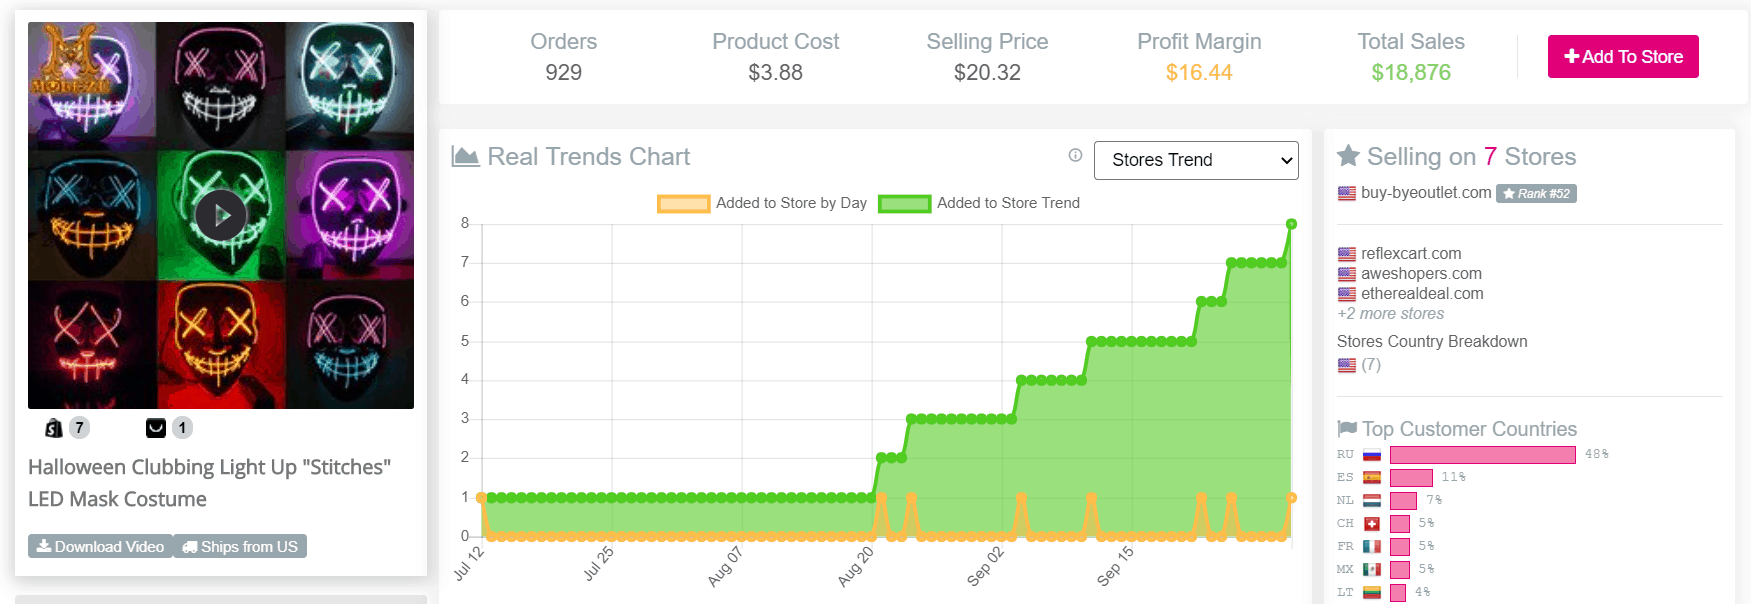1751x604 pixels.
Task: Click the Download Video button
Action: tap(100, 547)
